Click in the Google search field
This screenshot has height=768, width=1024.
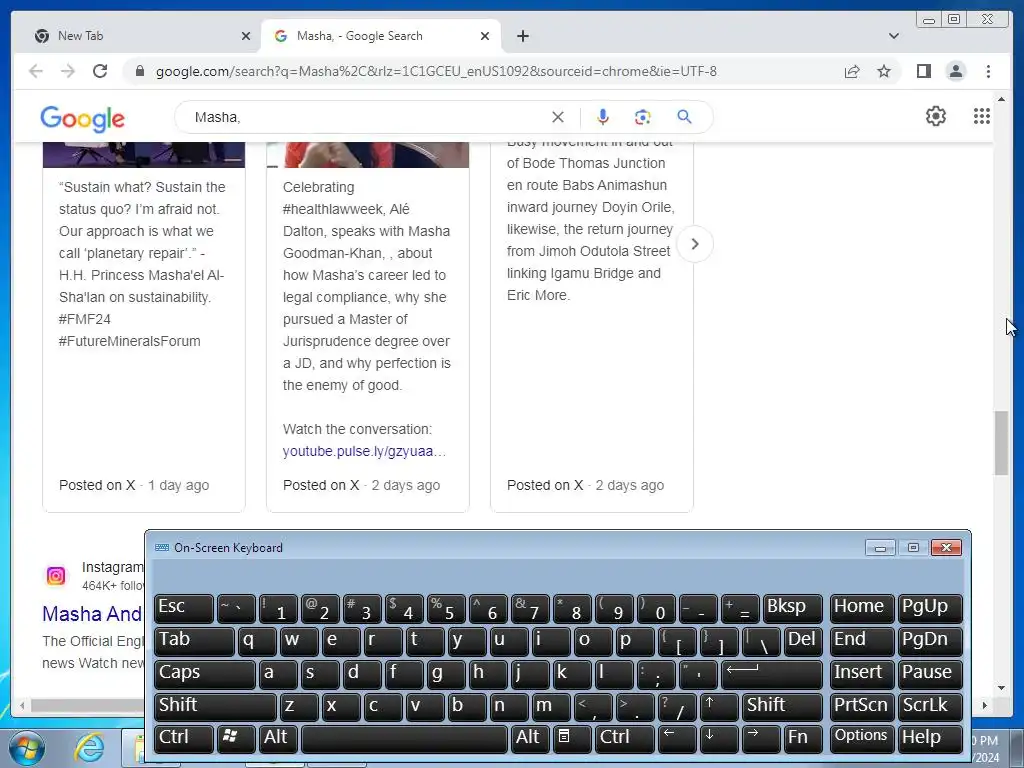click(x=368, y=117)
